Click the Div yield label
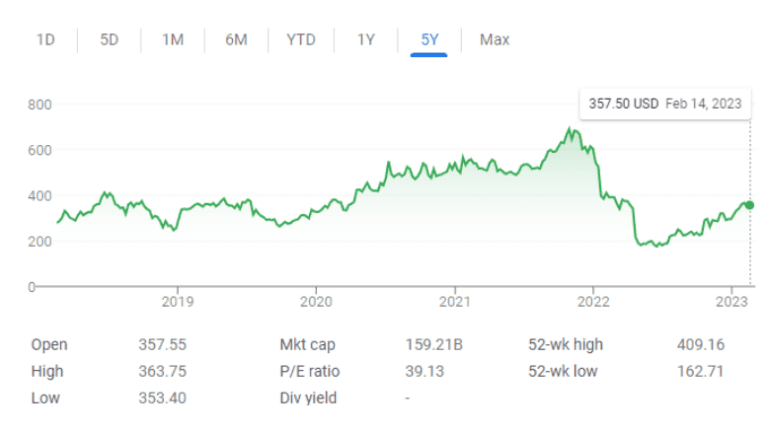The image size is (768, 433). [x=308, y=398]
